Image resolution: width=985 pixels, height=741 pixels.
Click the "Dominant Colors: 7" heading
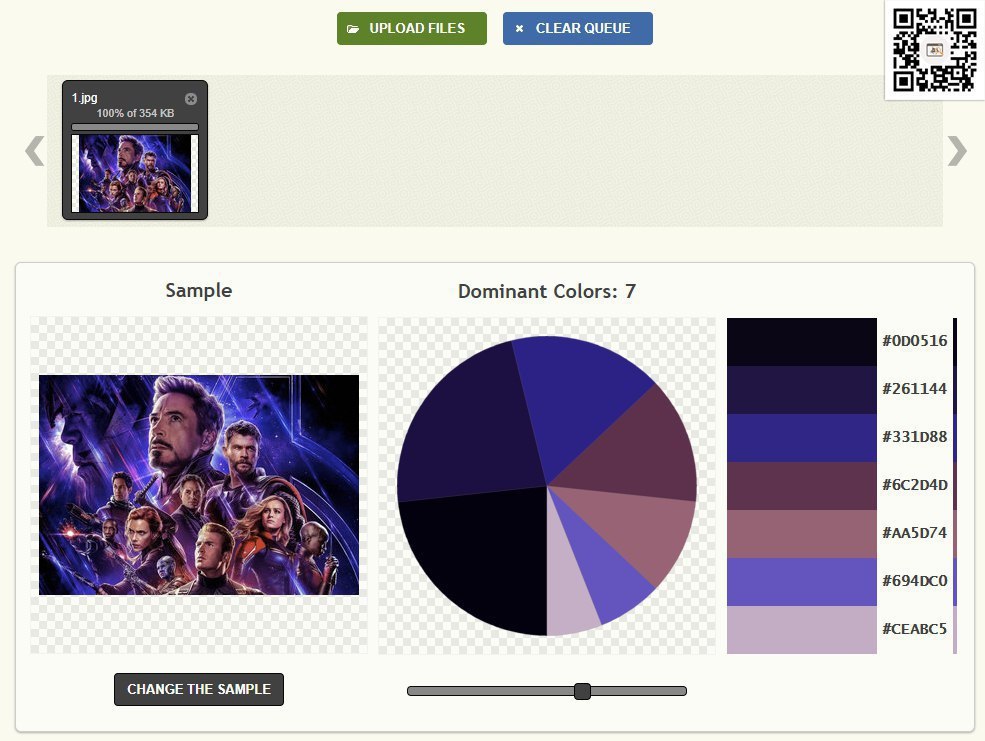point(547,291)
